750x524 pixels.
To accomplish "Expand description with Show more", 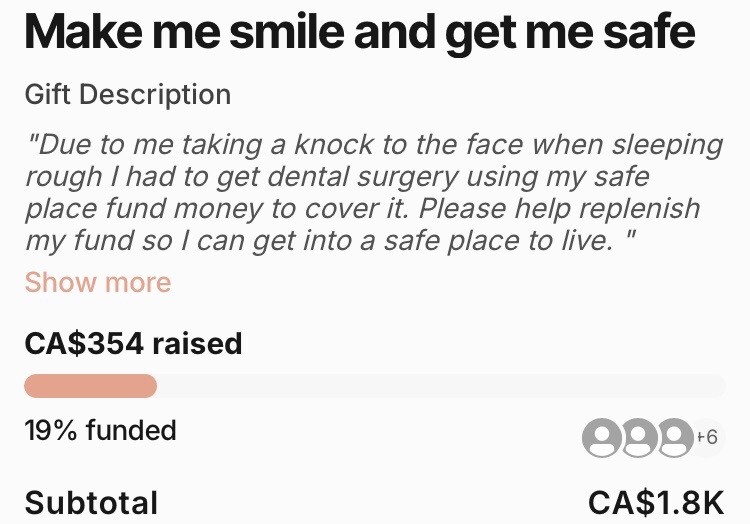I will (98, 282).
